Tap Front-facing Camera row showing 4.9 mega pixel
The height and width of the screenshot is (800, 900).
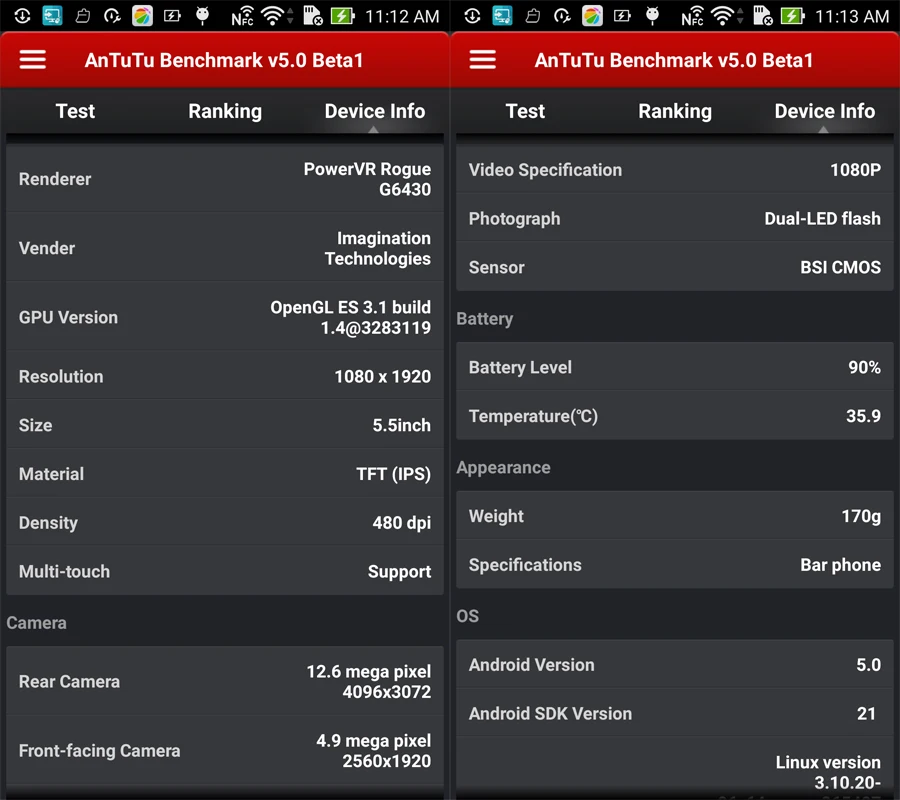point(225,750)
